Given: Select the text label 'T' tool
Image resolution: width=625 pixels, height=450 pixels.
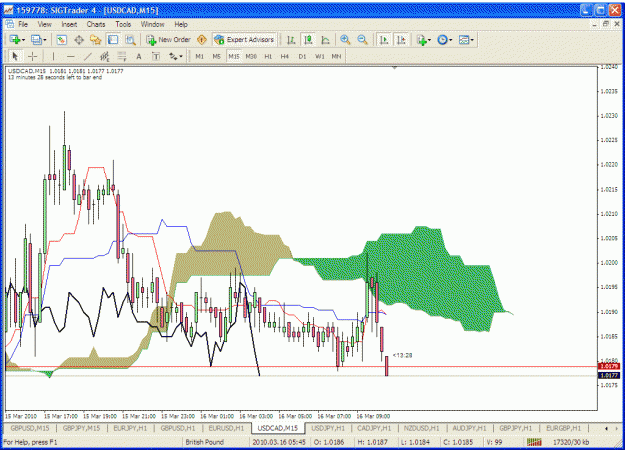Looking at the screenshot, I should point(156,57).
